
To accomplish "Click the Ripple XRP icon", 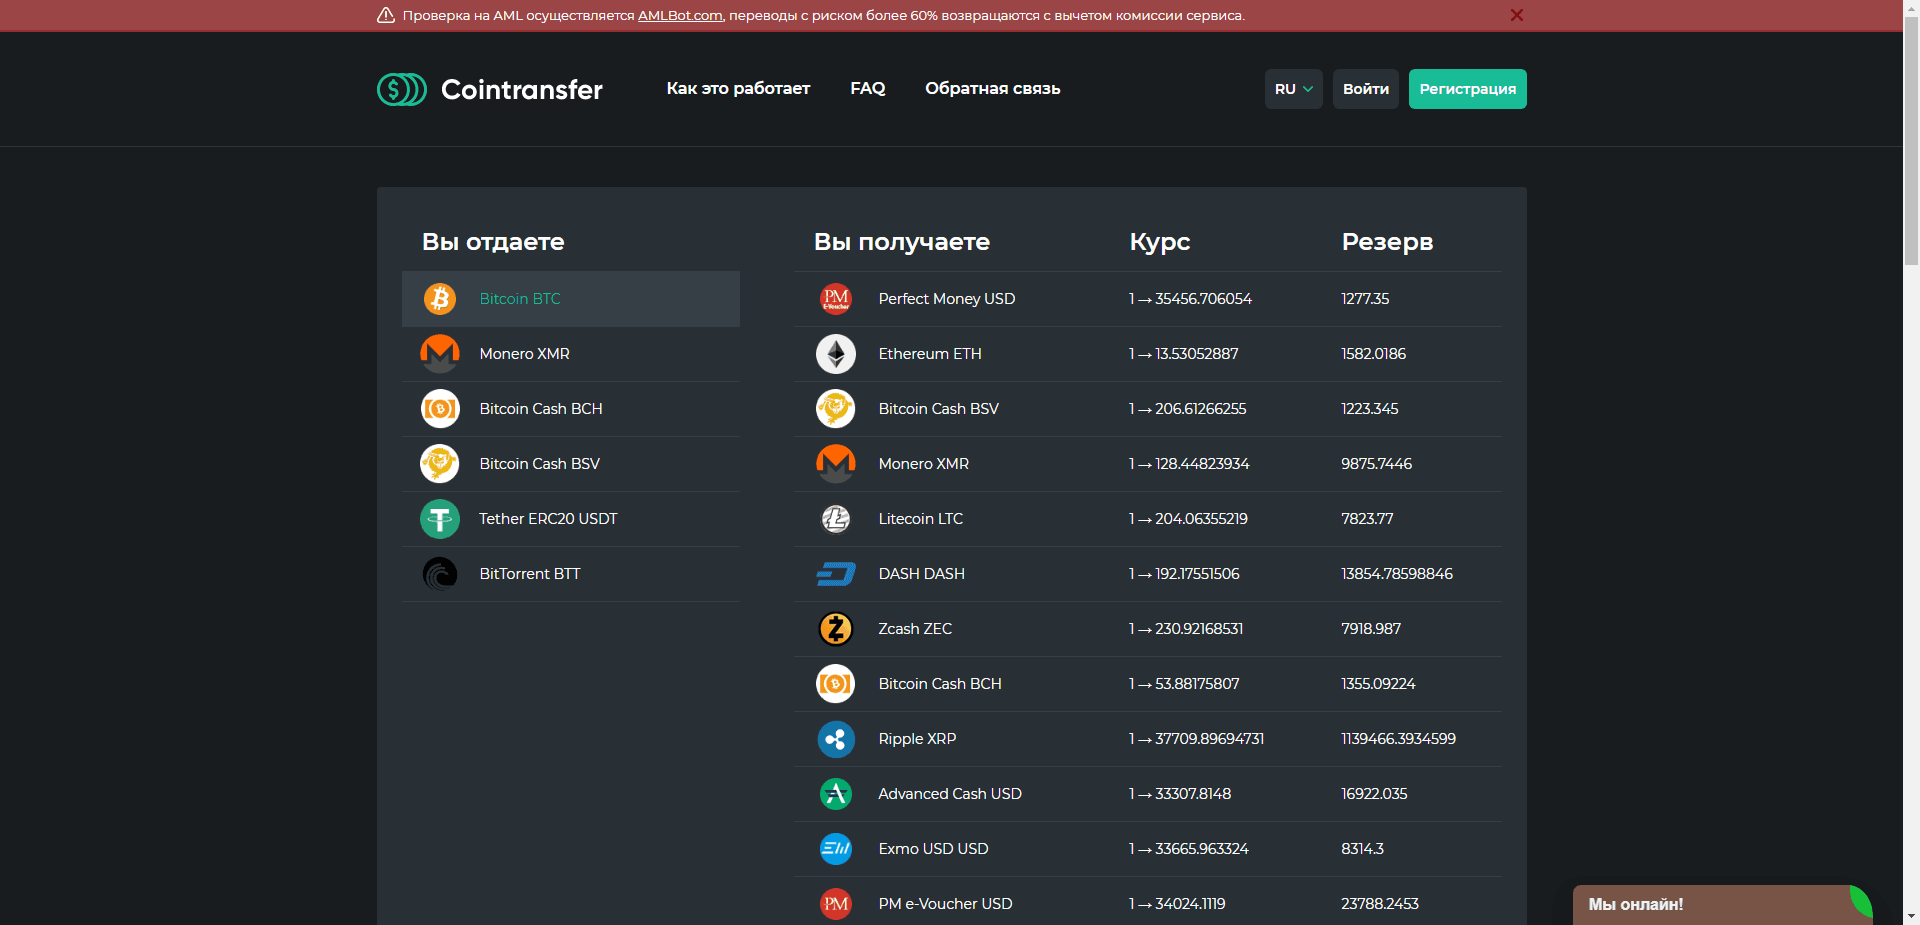I will [x=836, y=739].
